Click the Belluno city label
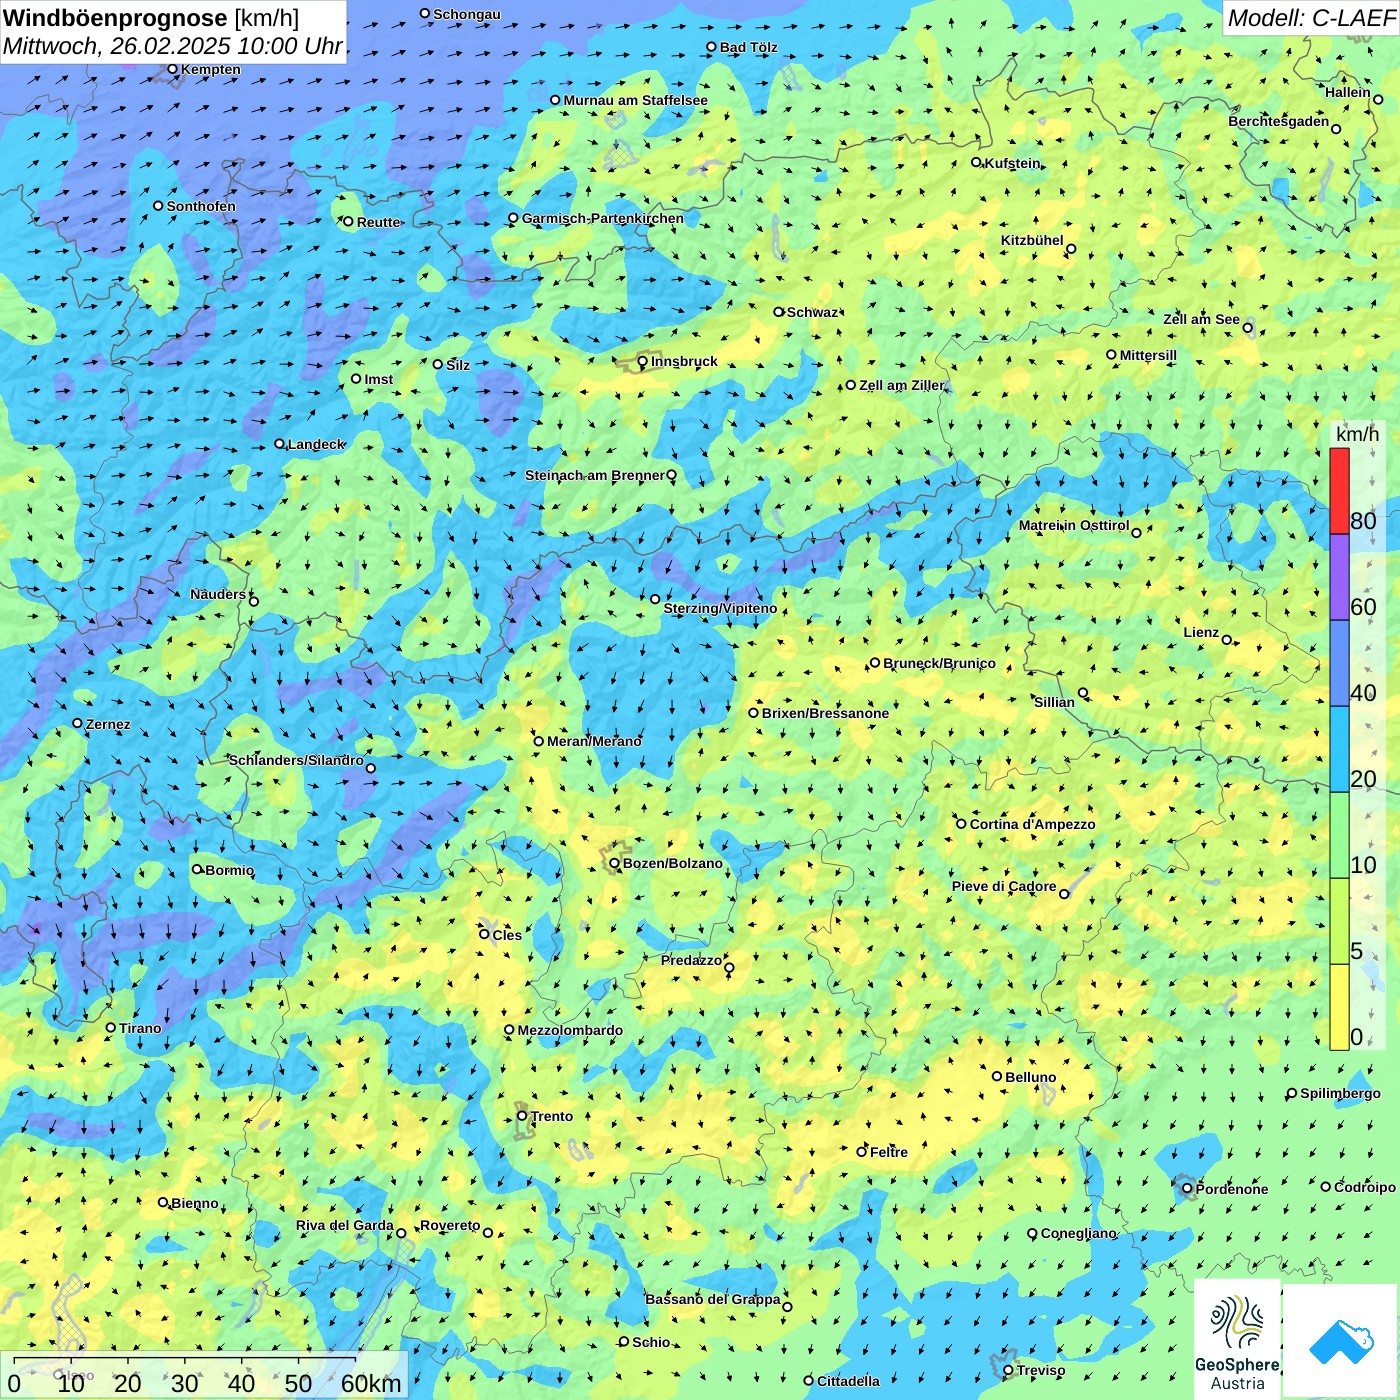This screenshot has width=1400, height=1400. pyautogui.click(x=1030, y=1078)
